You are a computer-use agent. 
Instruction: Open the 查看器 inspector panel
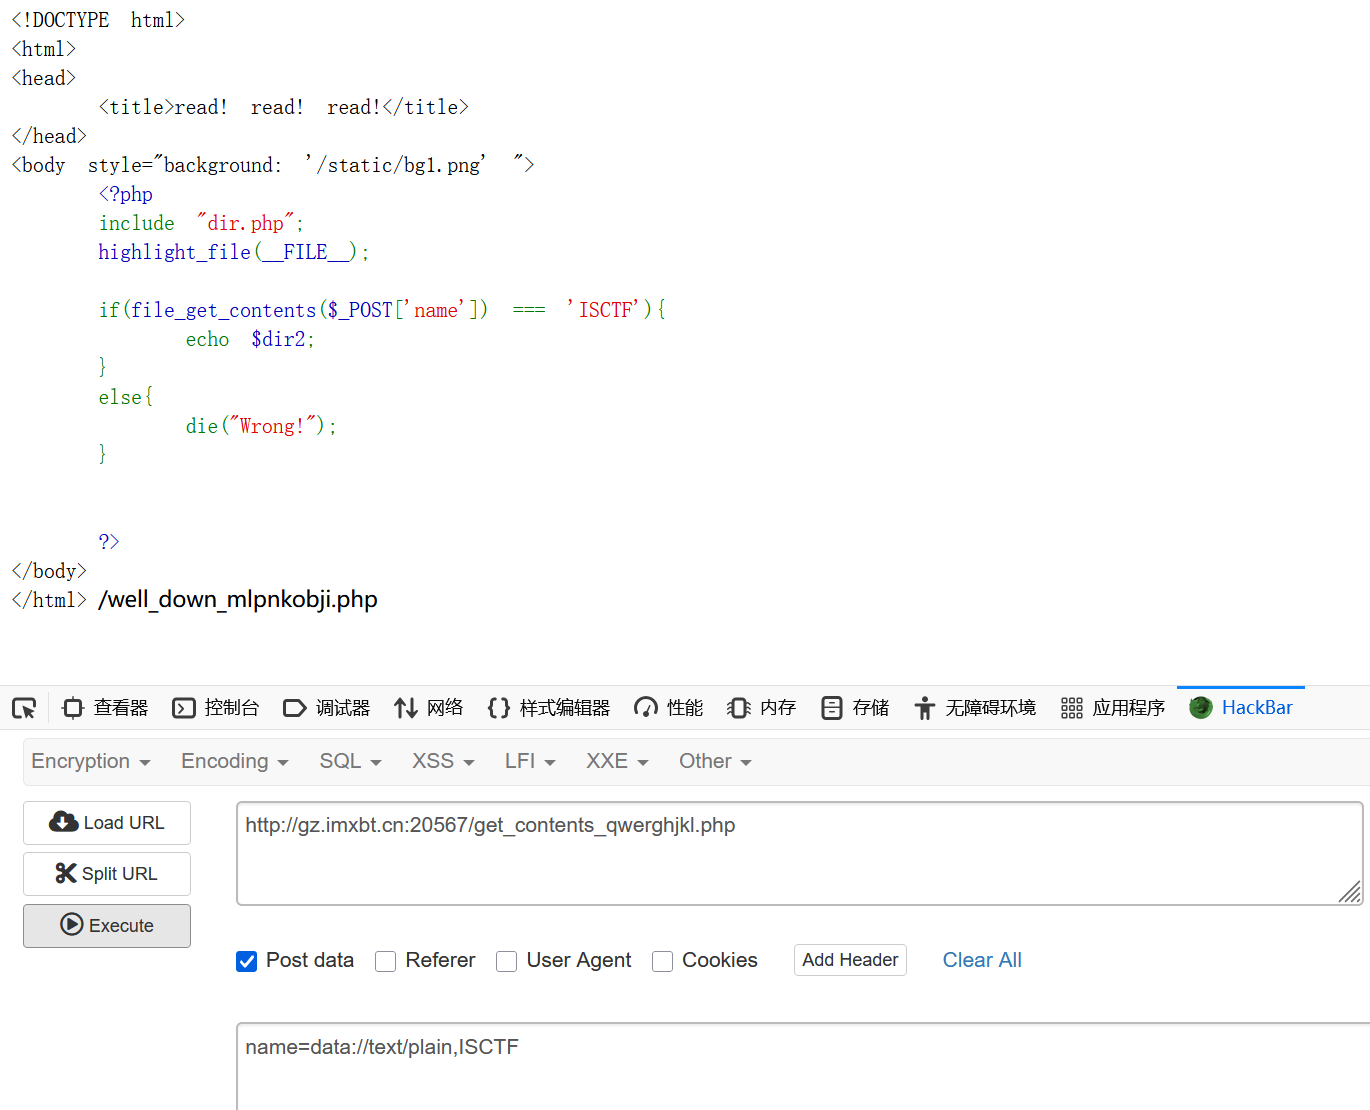click(x=105, y=708)
